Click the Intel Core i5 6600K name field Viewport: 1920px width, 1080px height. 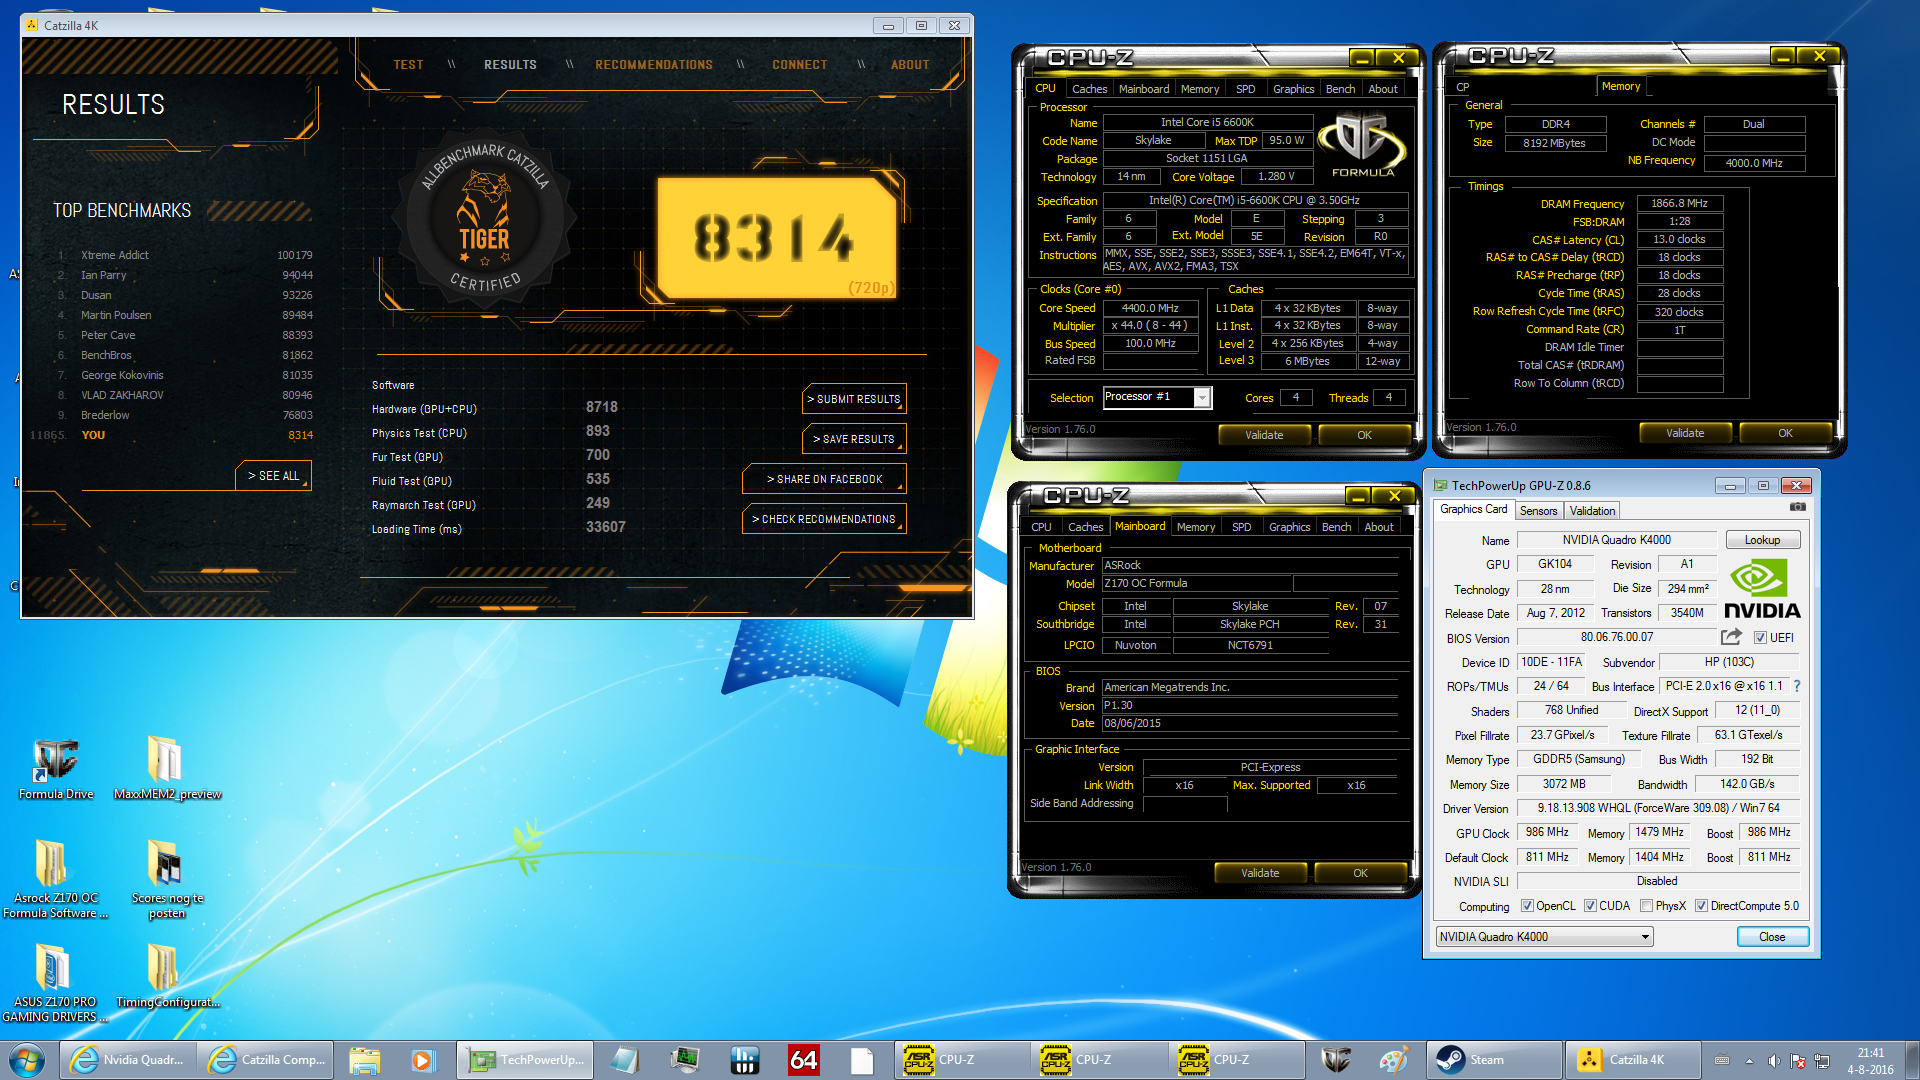coord(1207,122)
